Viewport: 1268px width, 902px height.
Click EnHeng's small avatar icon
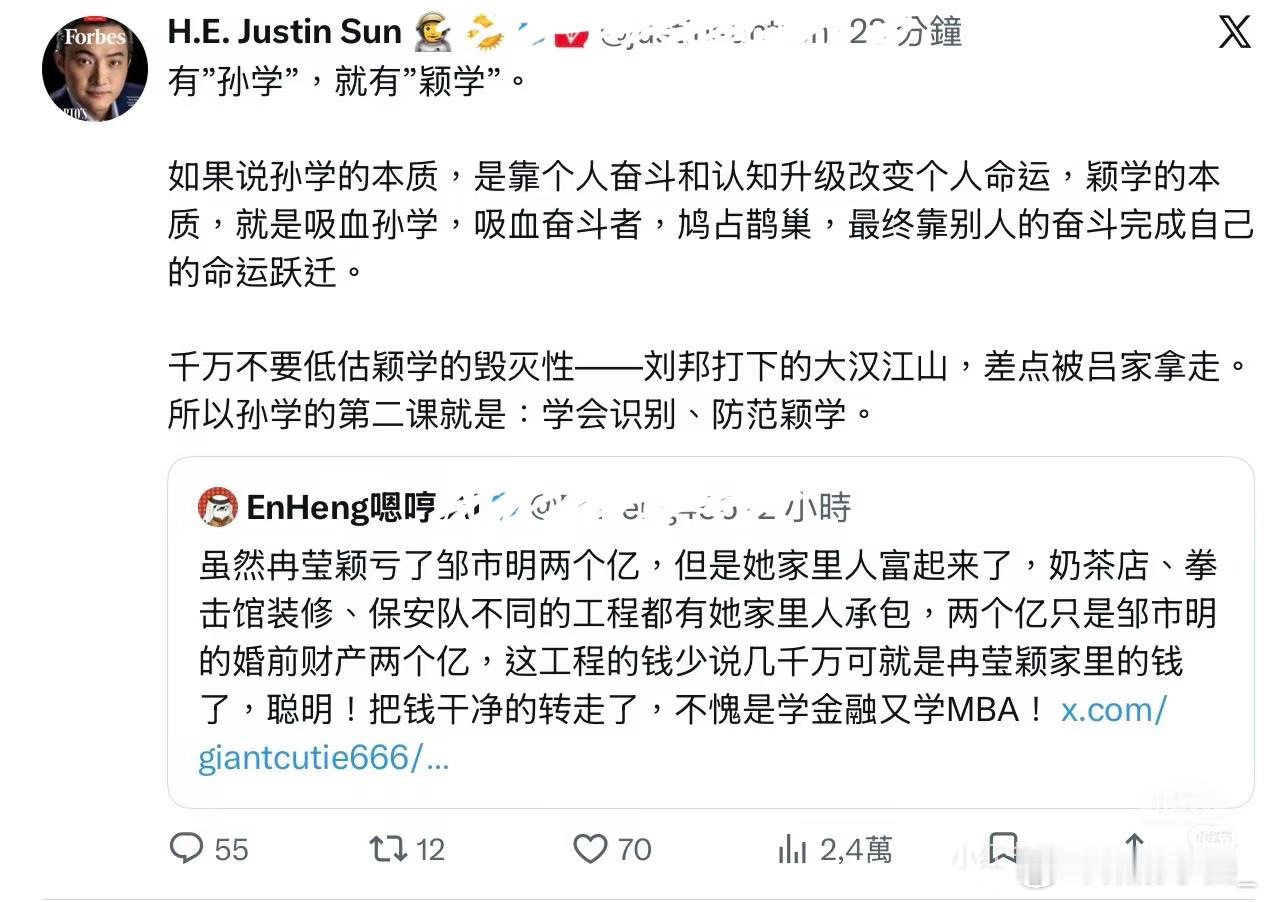(218, 507)
